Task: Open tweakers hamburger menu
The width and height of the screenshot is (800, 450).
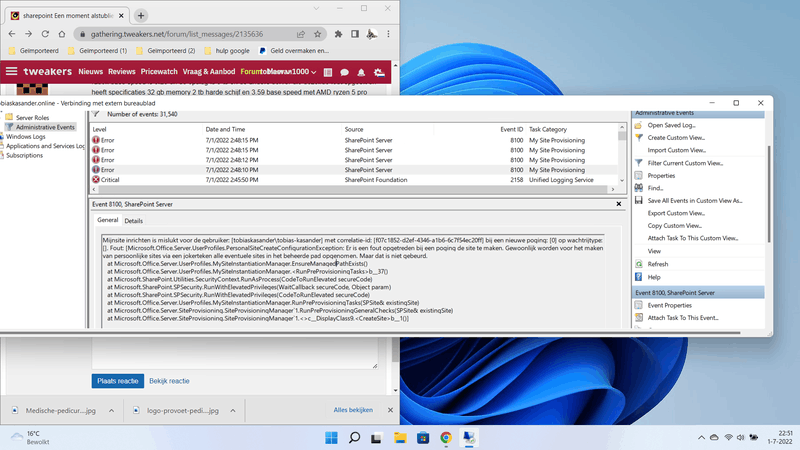Action: pyautogui.click(x=11, y=71)
